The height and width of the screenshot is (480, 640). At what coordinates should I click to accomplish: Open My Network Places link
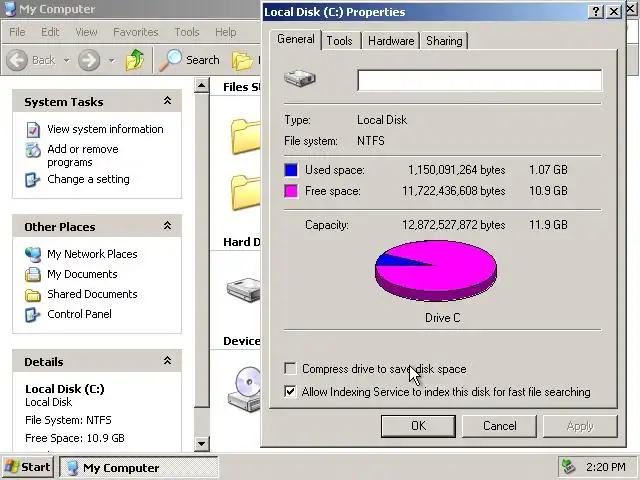point(92,254)
